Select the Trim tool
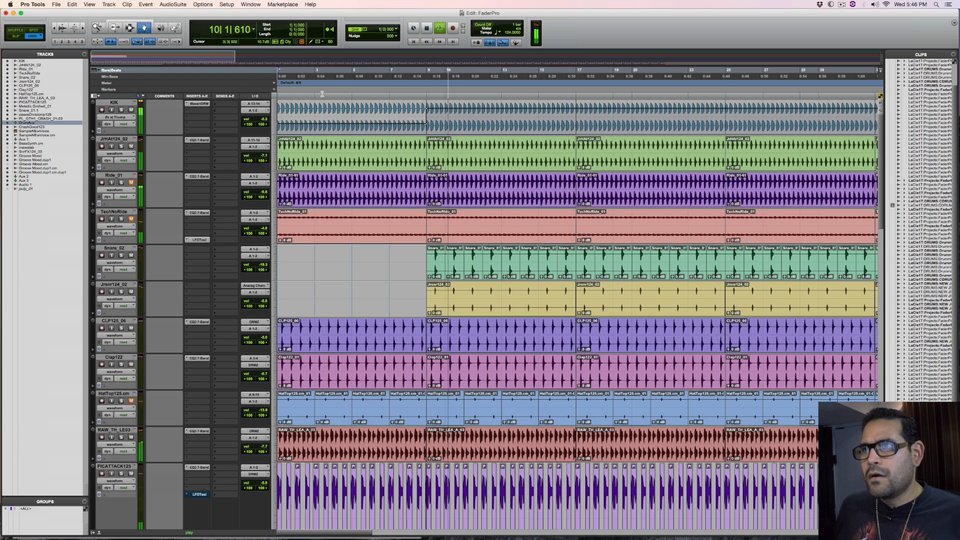The height and width of the screenshot is (540, 960). [114, 28]
